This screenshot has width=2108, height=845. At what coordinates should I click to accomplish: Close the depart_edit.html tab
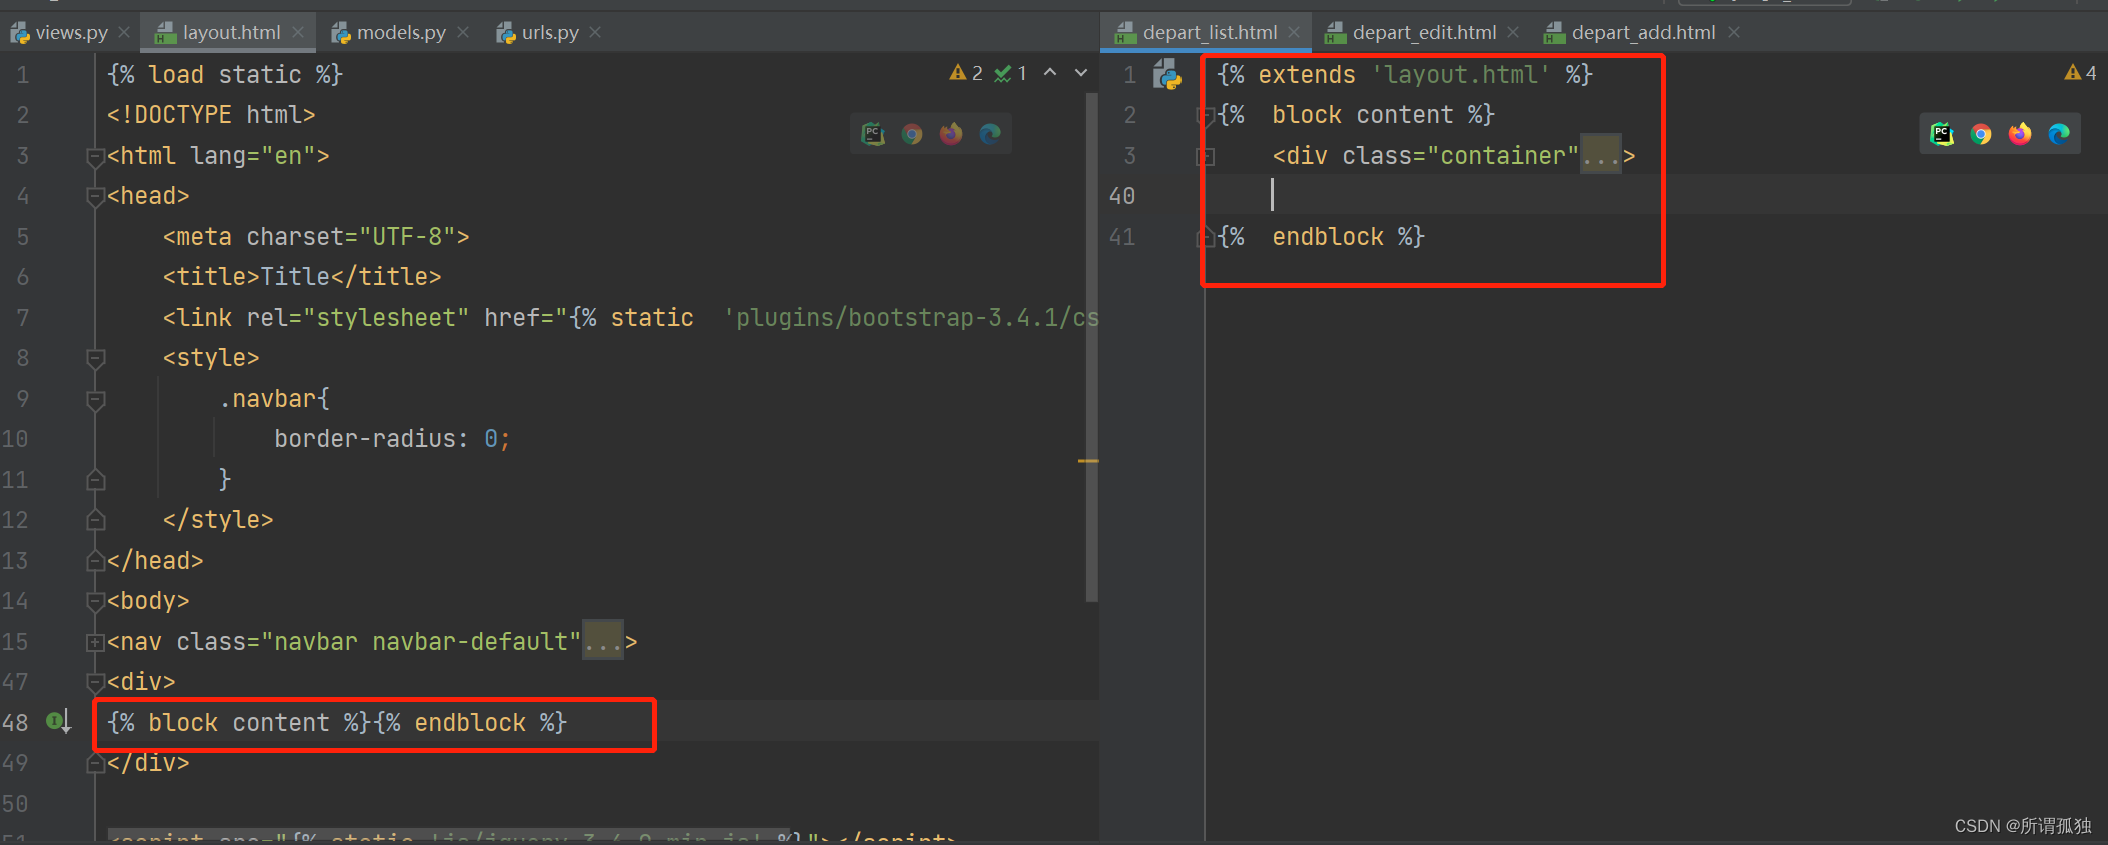1513,32
